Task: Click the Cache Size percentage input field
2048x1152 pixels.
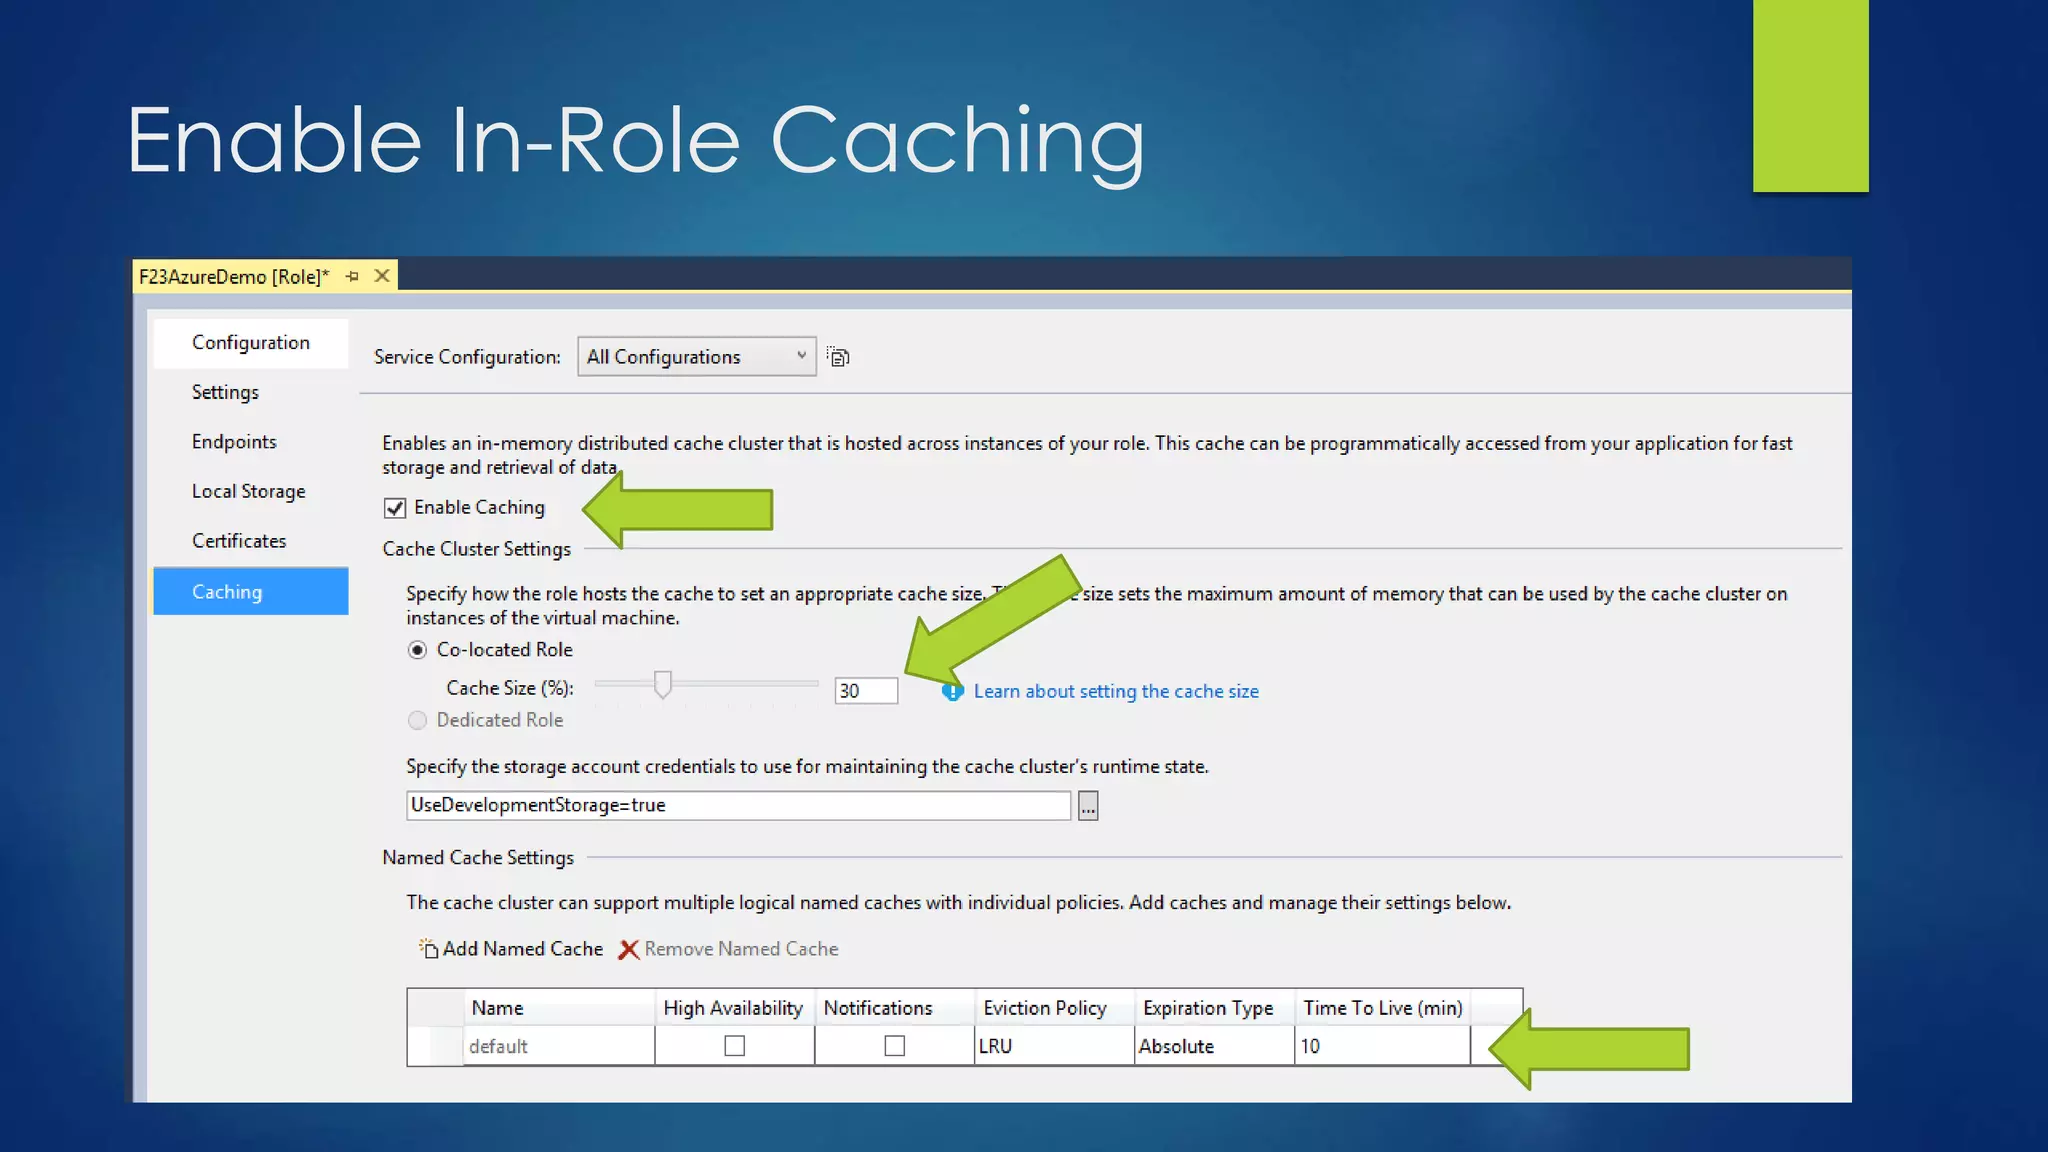Action: click(866, 691)
